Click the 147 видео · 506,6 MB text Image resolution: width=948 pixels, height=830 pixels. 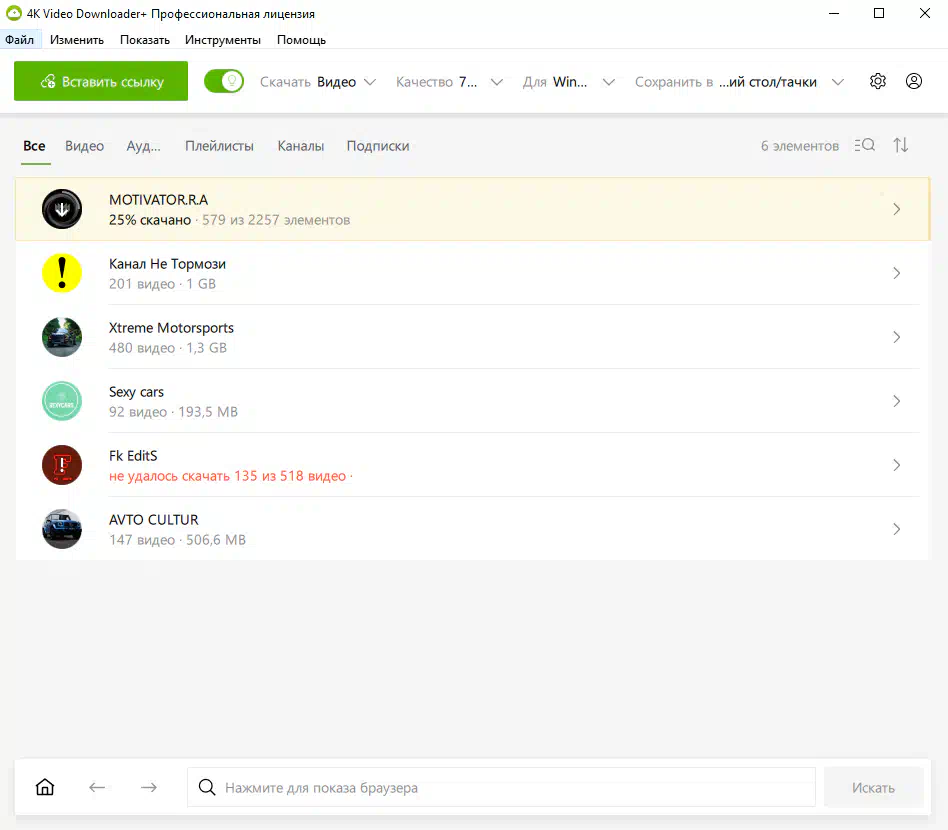point(177,540)
